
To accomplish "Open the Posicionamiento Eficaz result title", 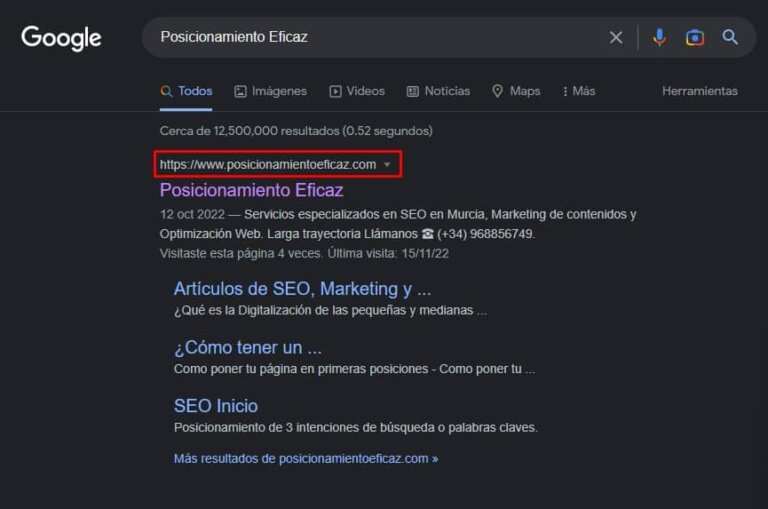I will tap(251, 190).
